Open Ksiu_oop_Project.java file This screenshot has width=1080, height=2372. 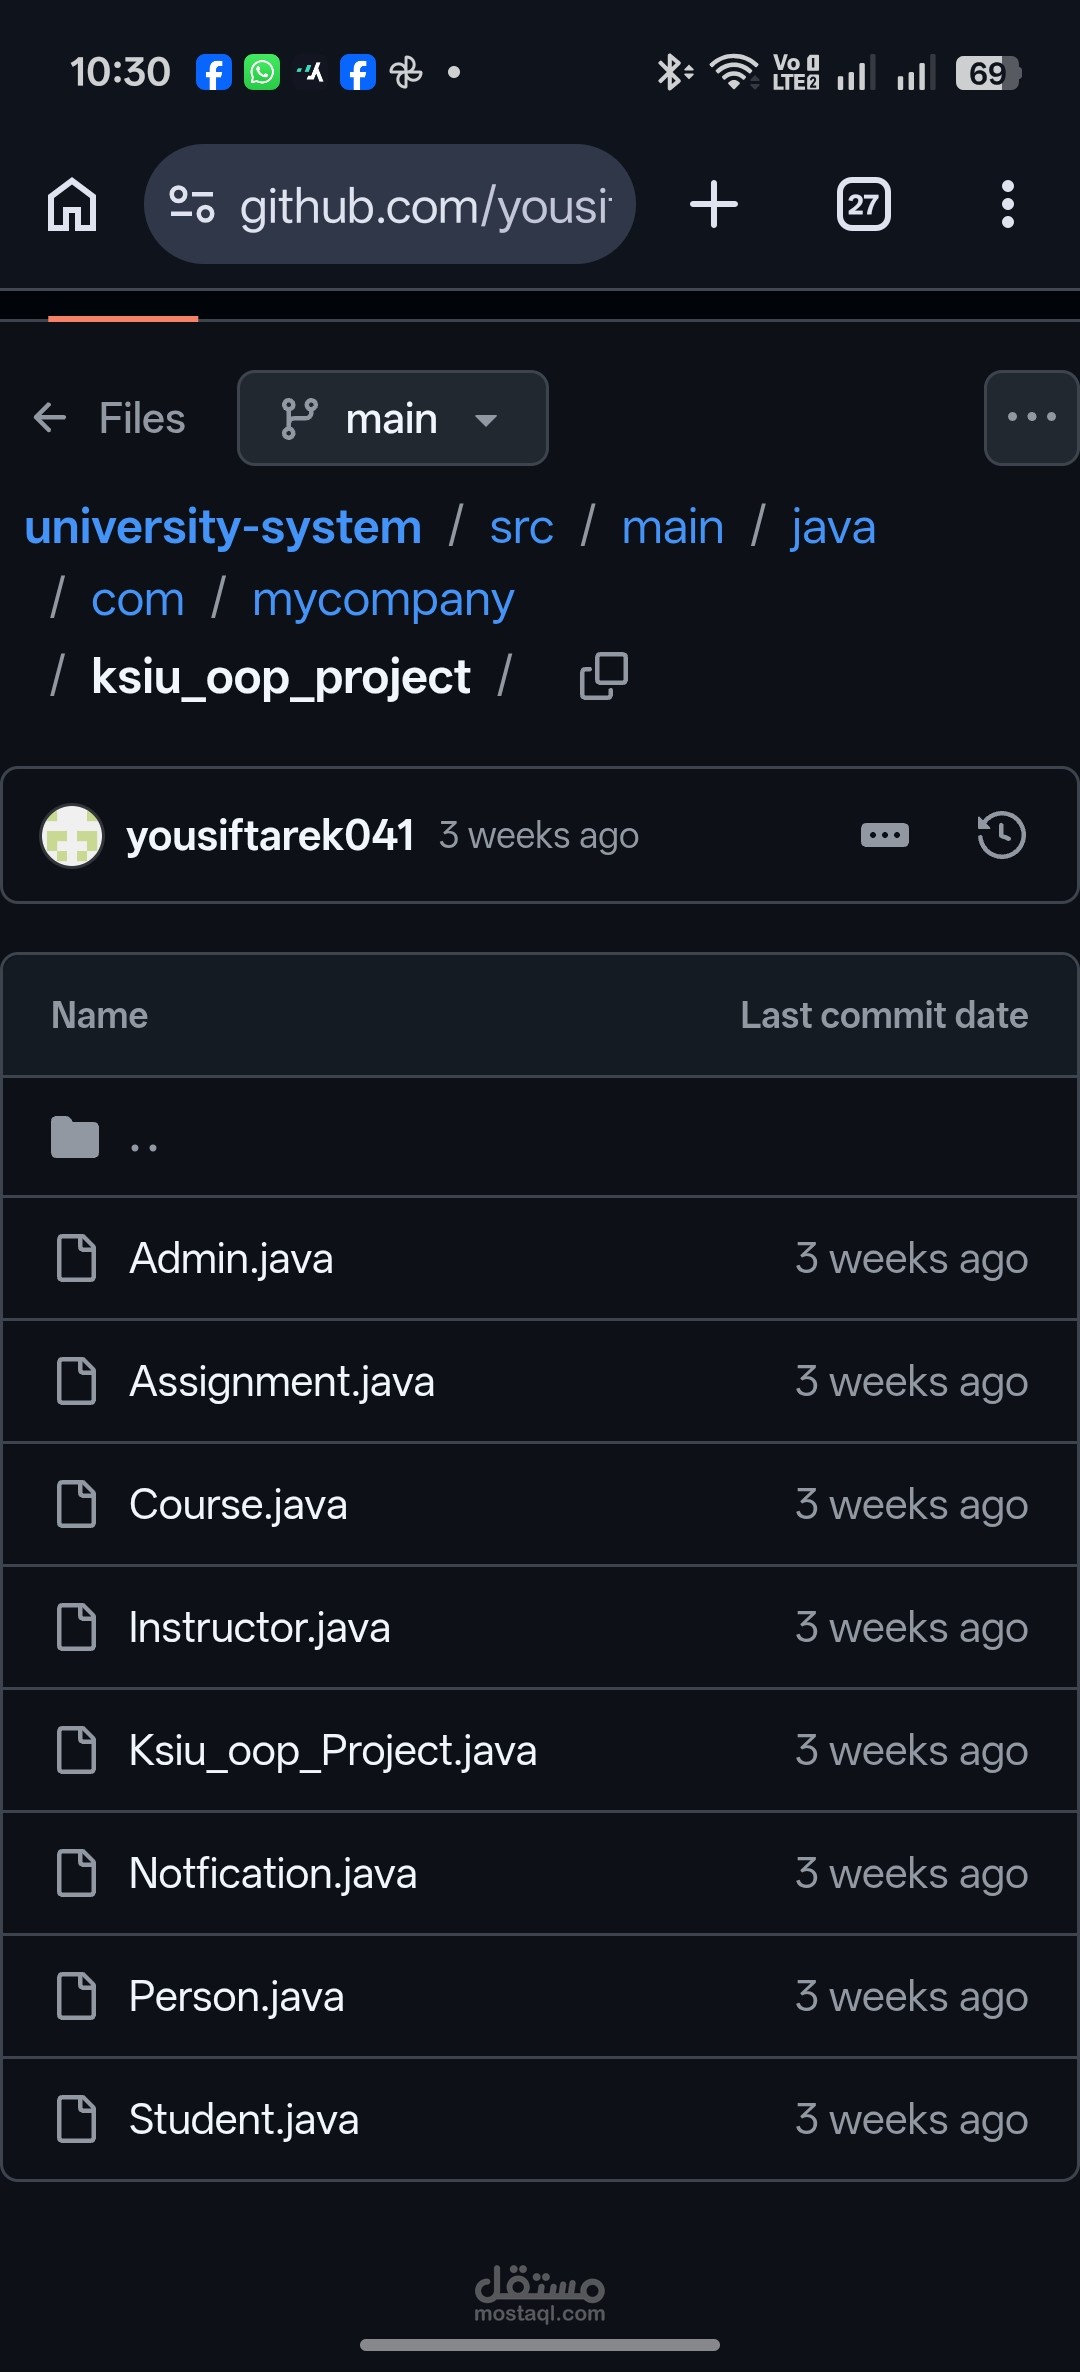coord(333,1751)
